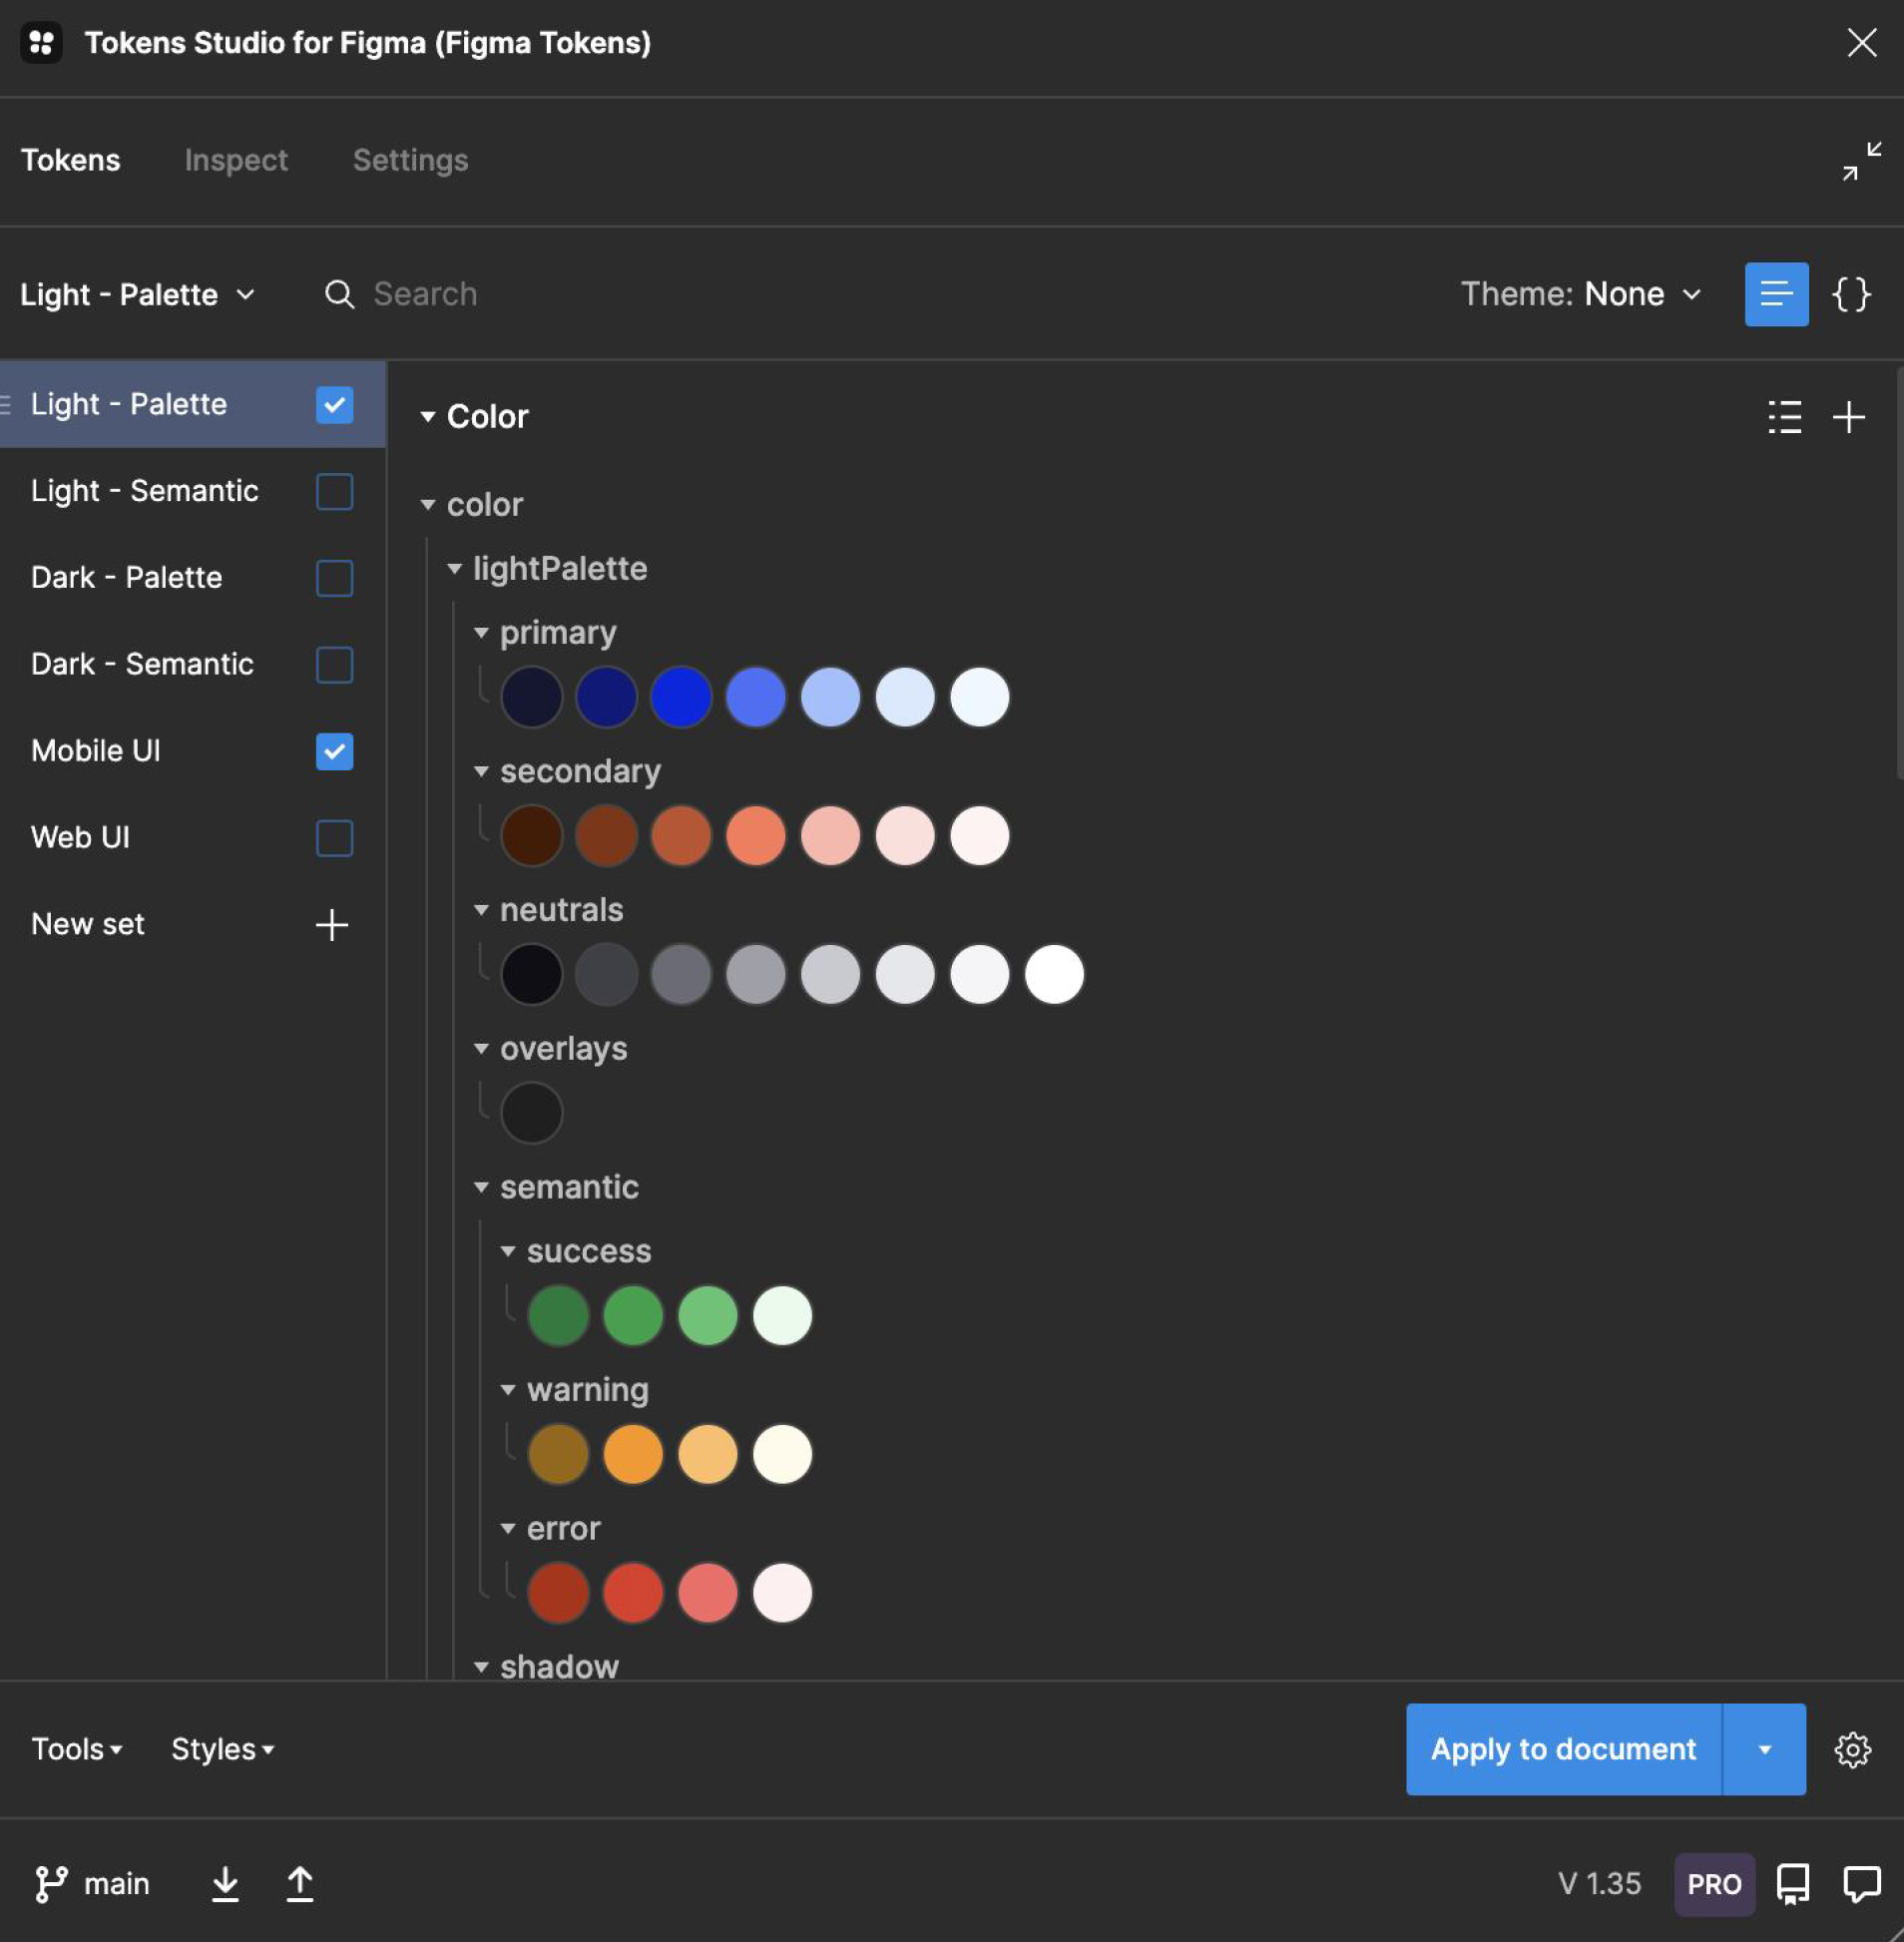Open the Theme: None dropdown
The width and height of the screenshot is (1904, 1942).
[x=1581, y=294]
